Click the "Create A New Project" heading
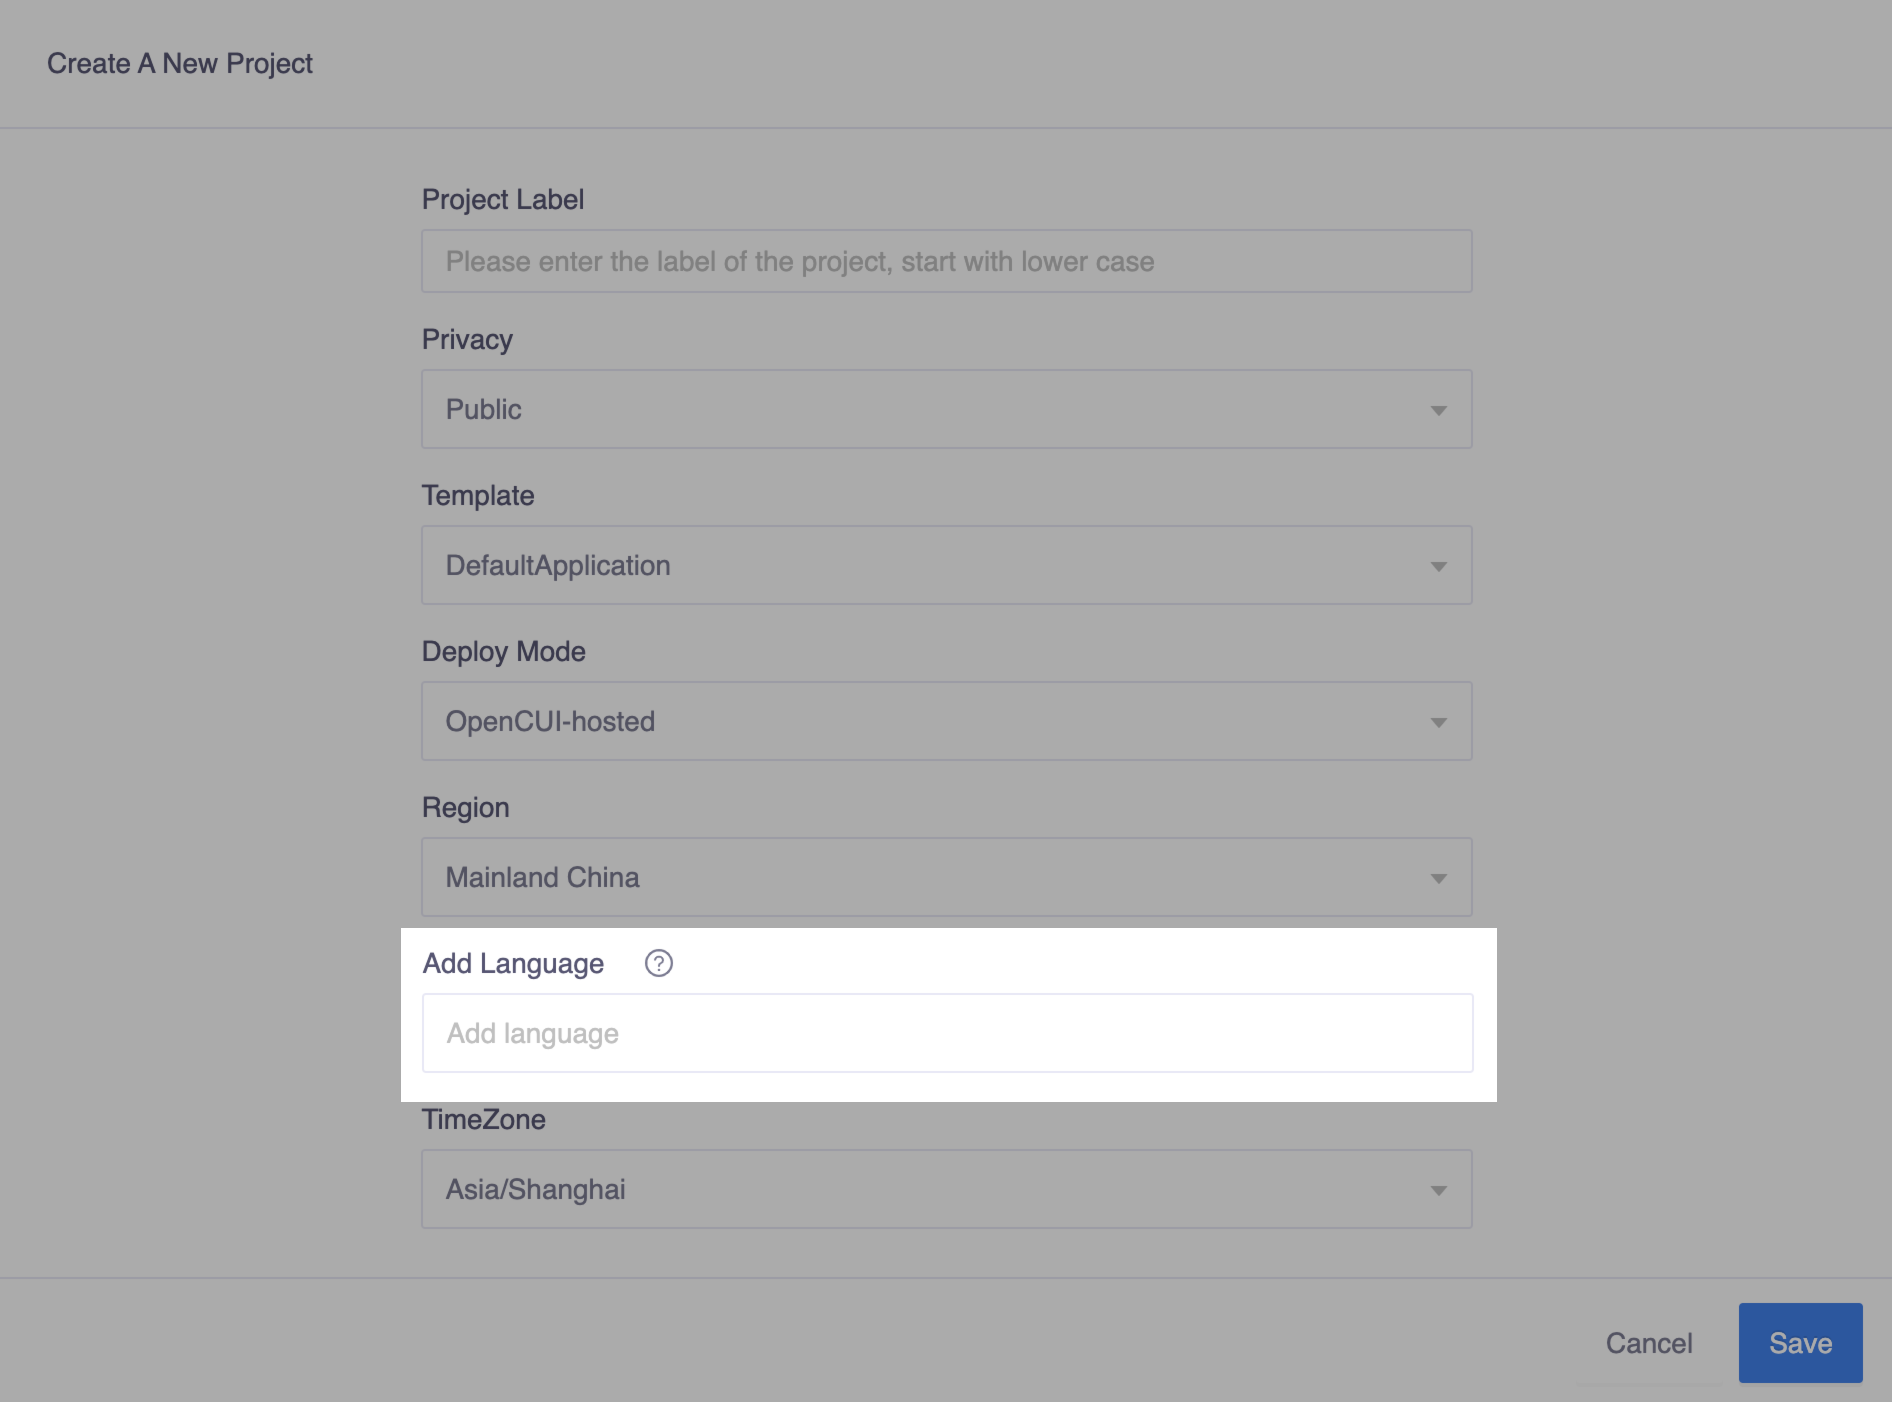The width and height of the screenshot is (1892, 1402). (180, 64)
